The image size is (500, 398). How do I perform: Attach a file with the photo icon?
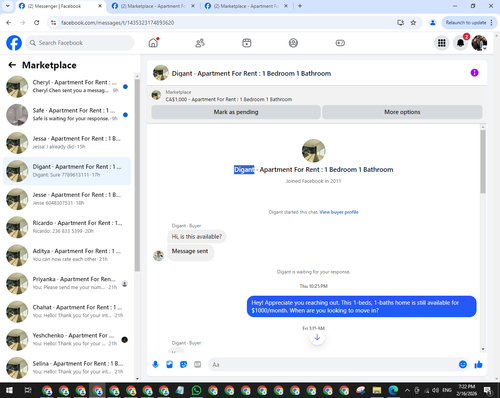tap(169, 364)
